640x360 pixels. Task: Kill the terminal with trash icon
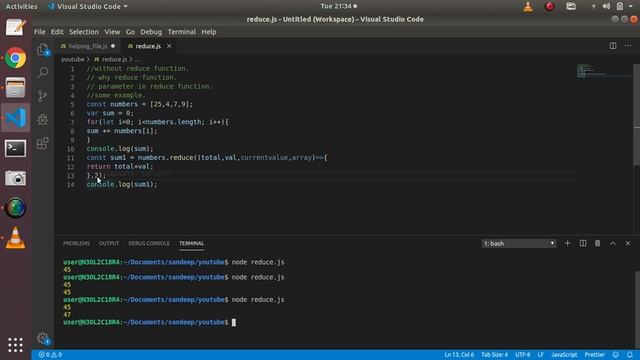[597, 243]
